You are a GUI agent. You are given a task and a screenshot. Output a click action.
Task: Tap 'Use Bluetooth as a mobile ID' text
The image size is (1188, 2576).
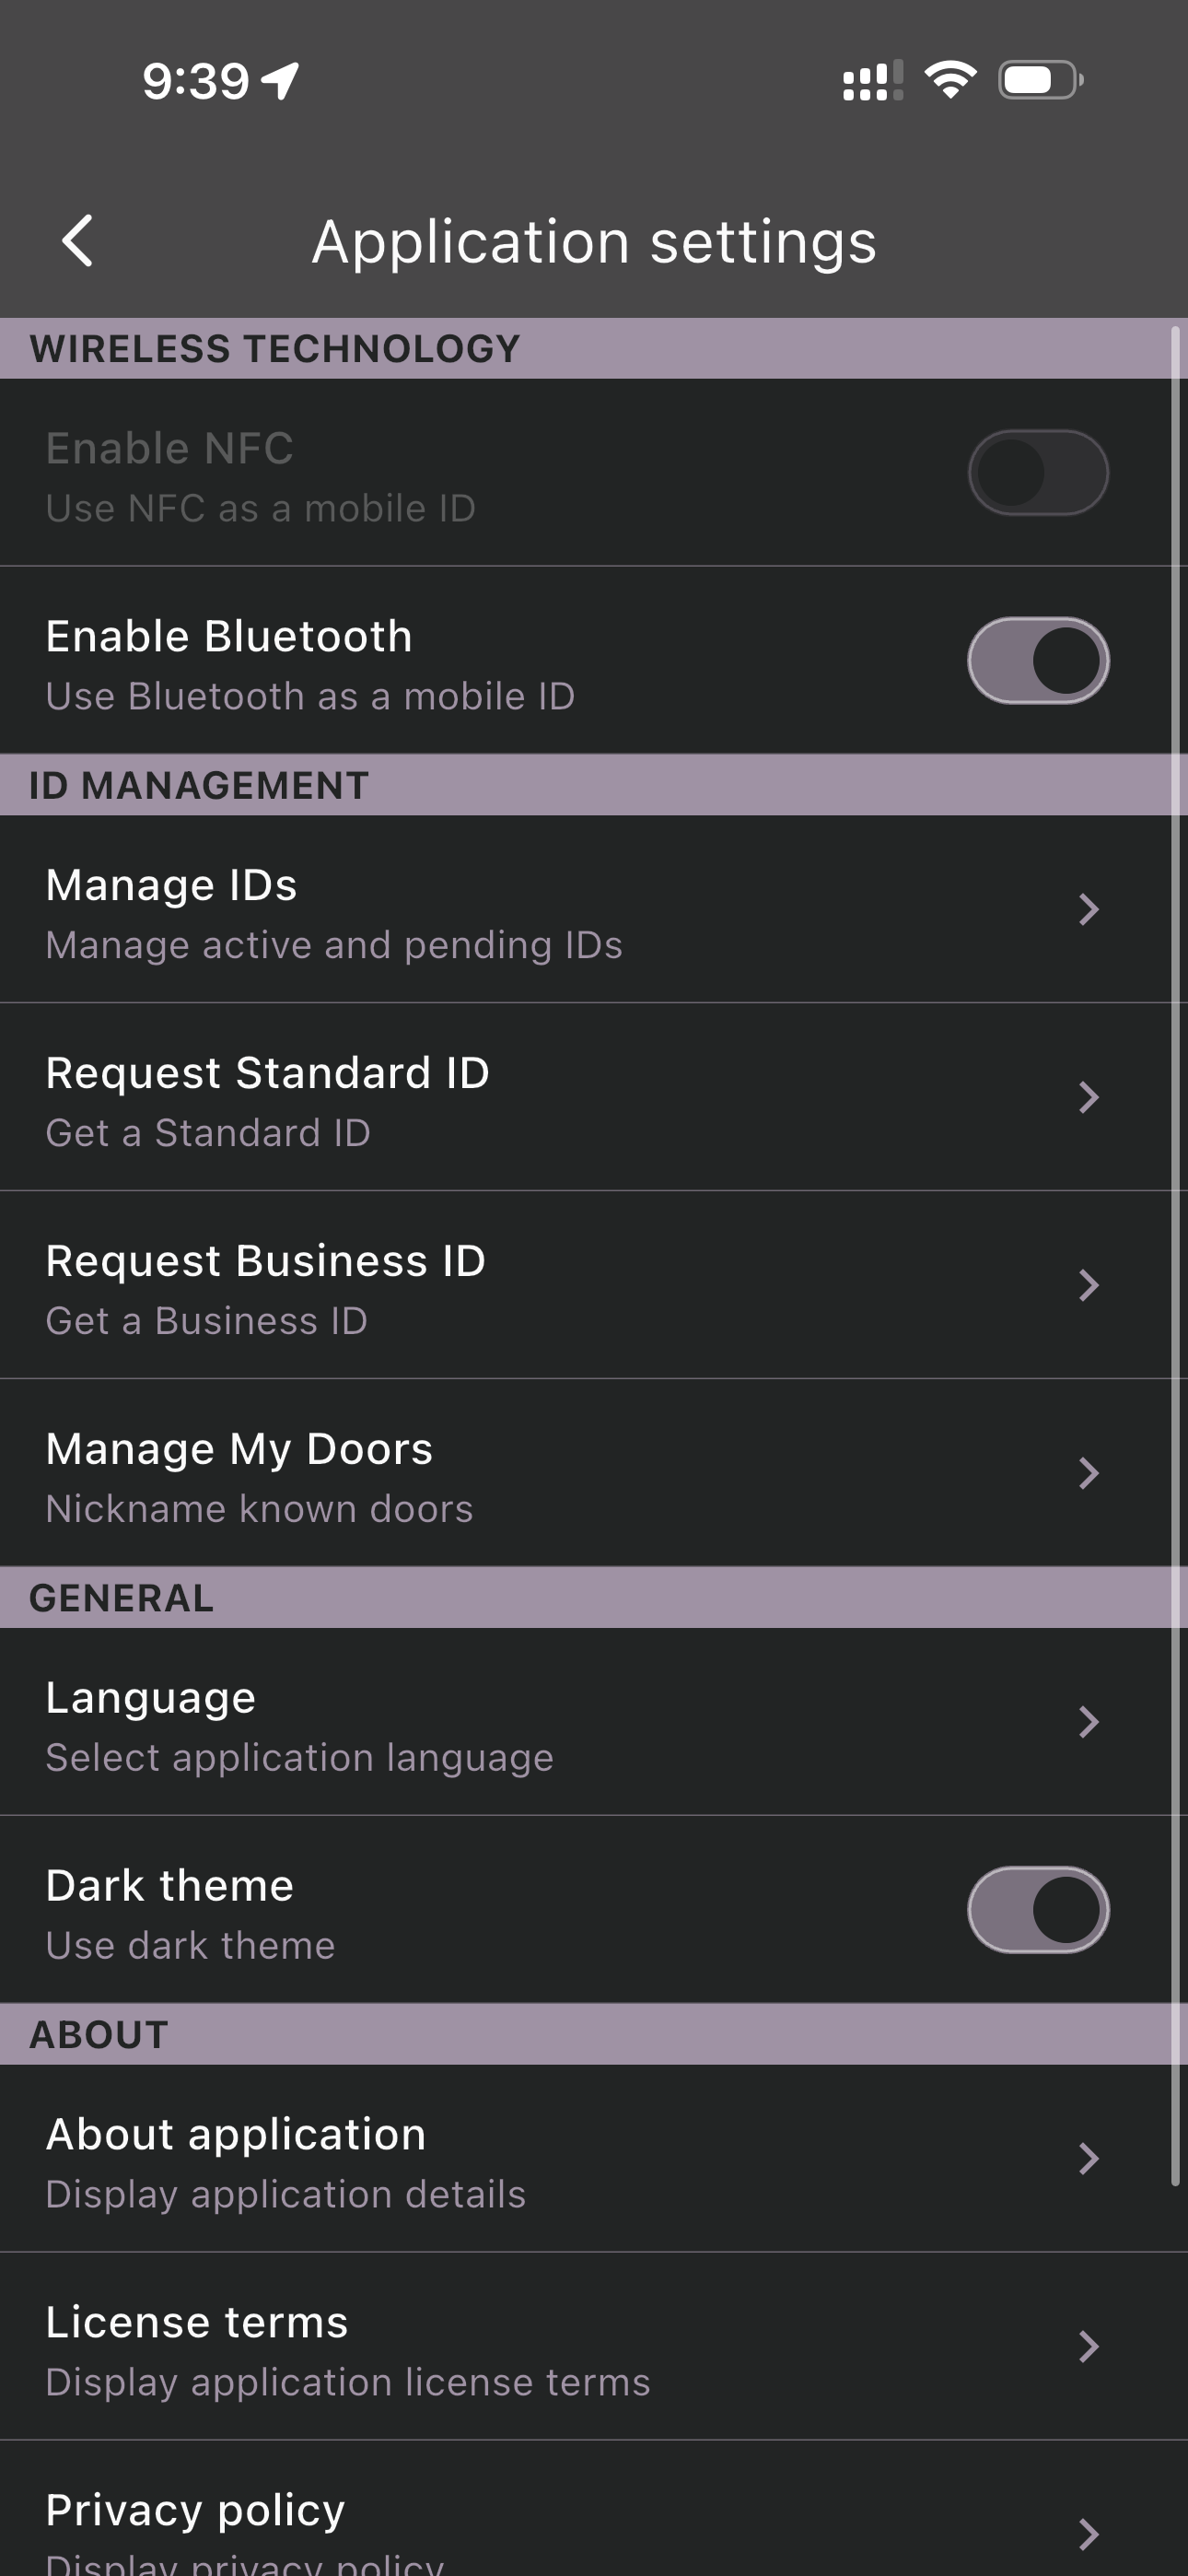(310, 696)
